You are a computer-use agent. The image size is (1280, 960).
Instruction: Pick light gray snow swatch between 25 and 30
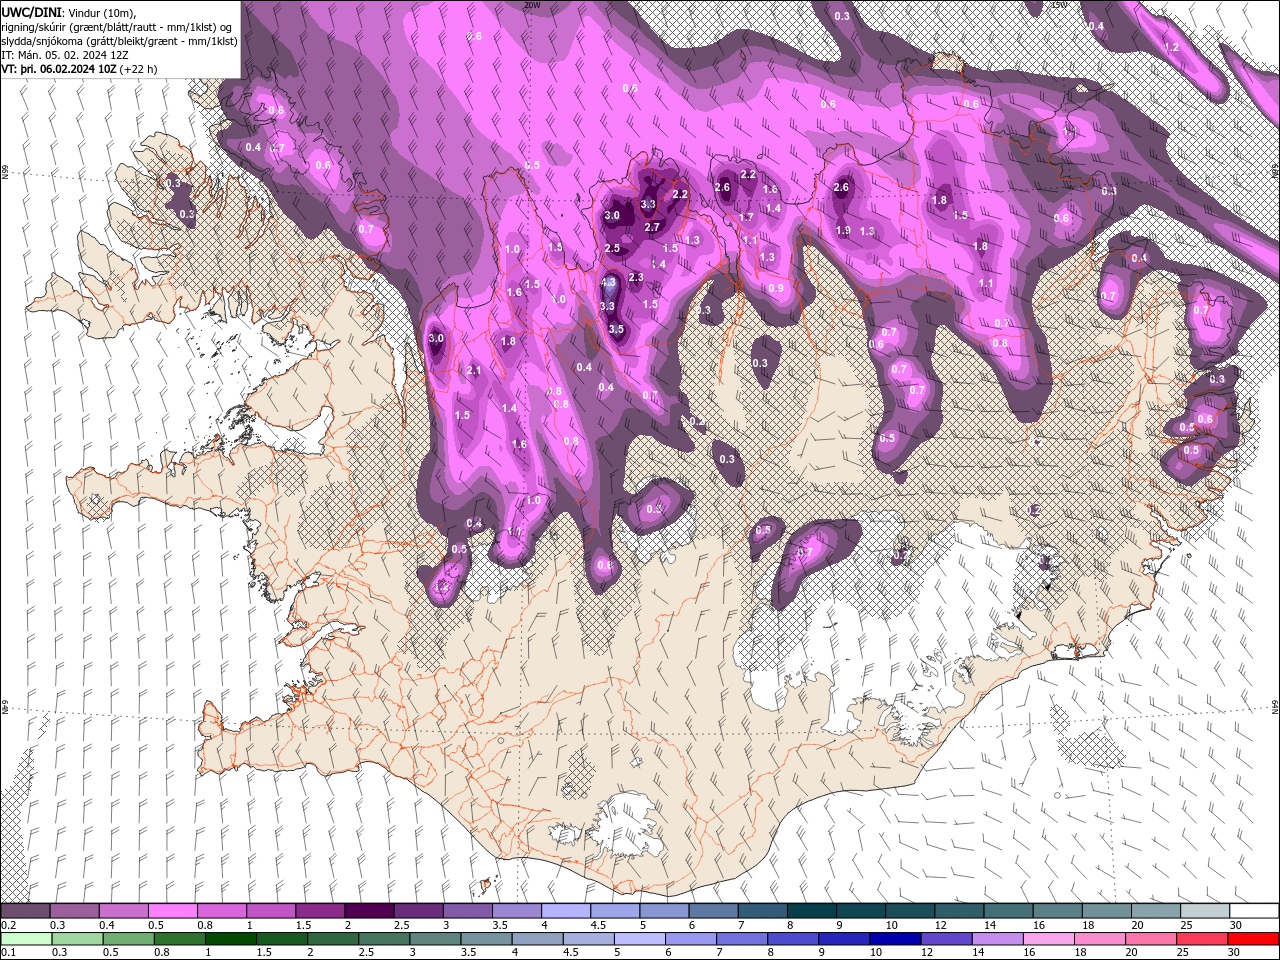coord(1204,911)
